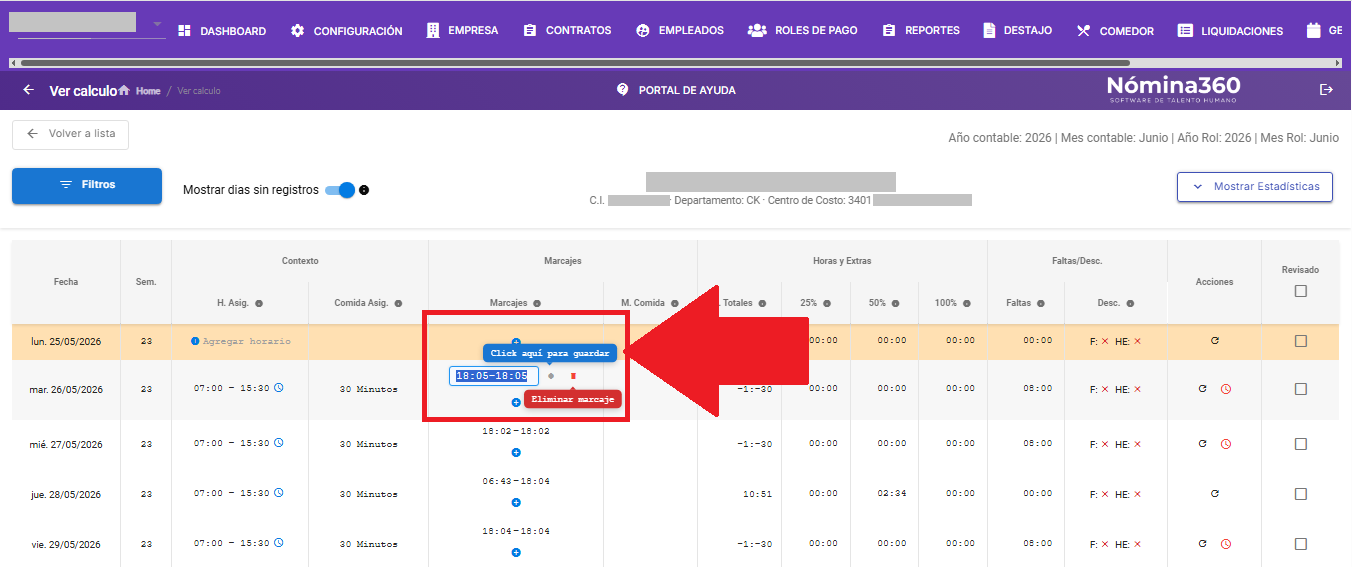Recalculate the lun. 25/05/2026 row with refresh icon
This screenshot has width=1352, height=567.
[x=1215, y=341]
